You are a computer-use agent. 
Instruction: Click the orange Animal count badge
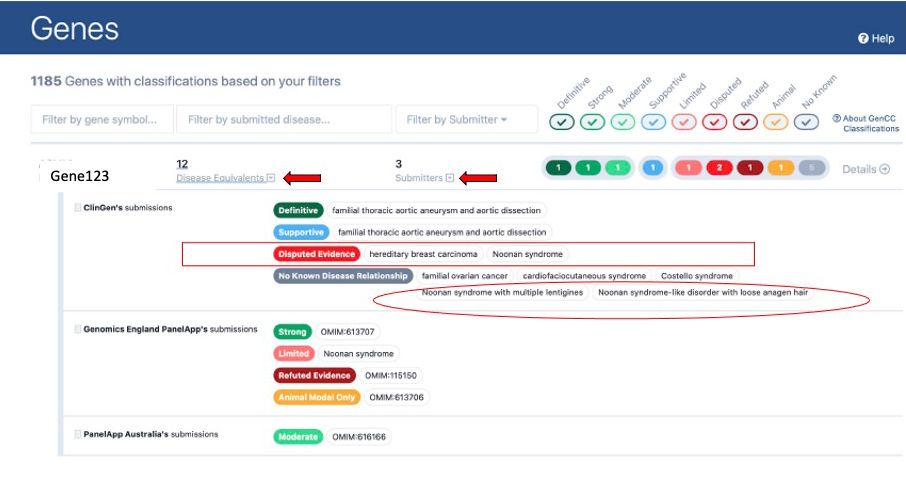pos(781,168)
